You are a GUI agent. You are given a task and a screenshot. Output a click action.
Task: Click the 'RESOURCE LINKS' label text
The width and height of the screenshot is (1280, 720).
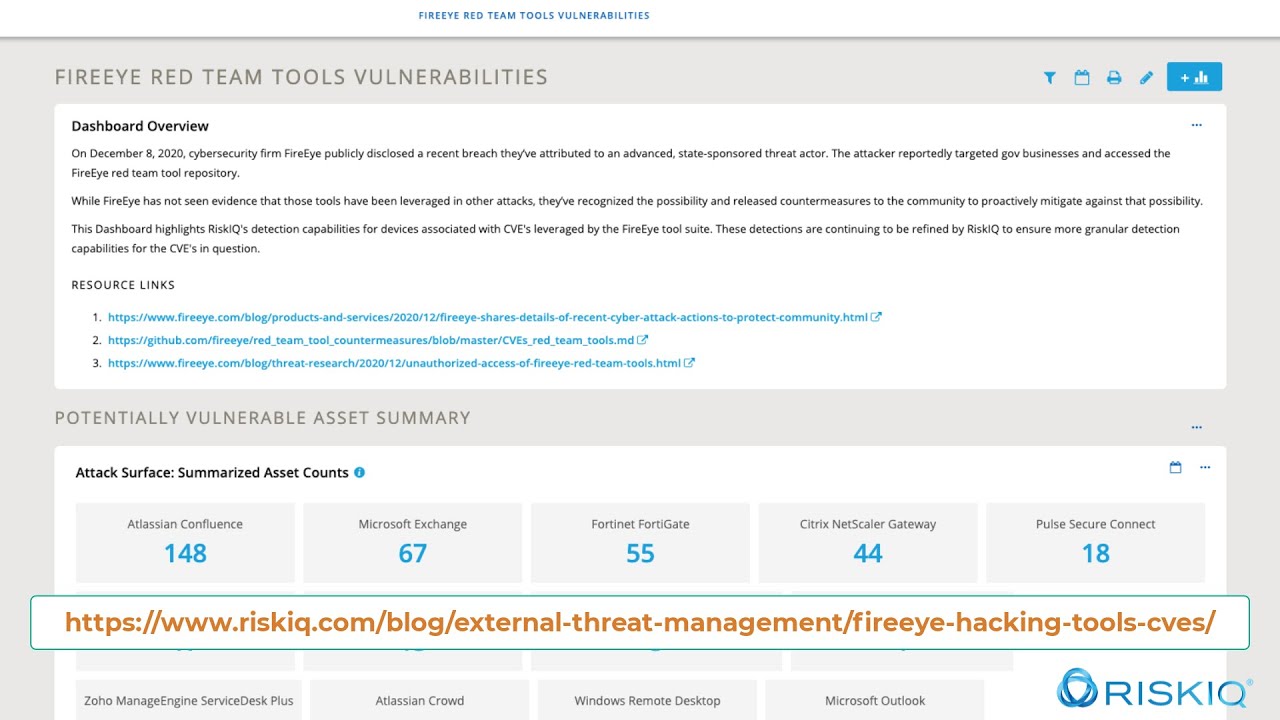(123, 285)
